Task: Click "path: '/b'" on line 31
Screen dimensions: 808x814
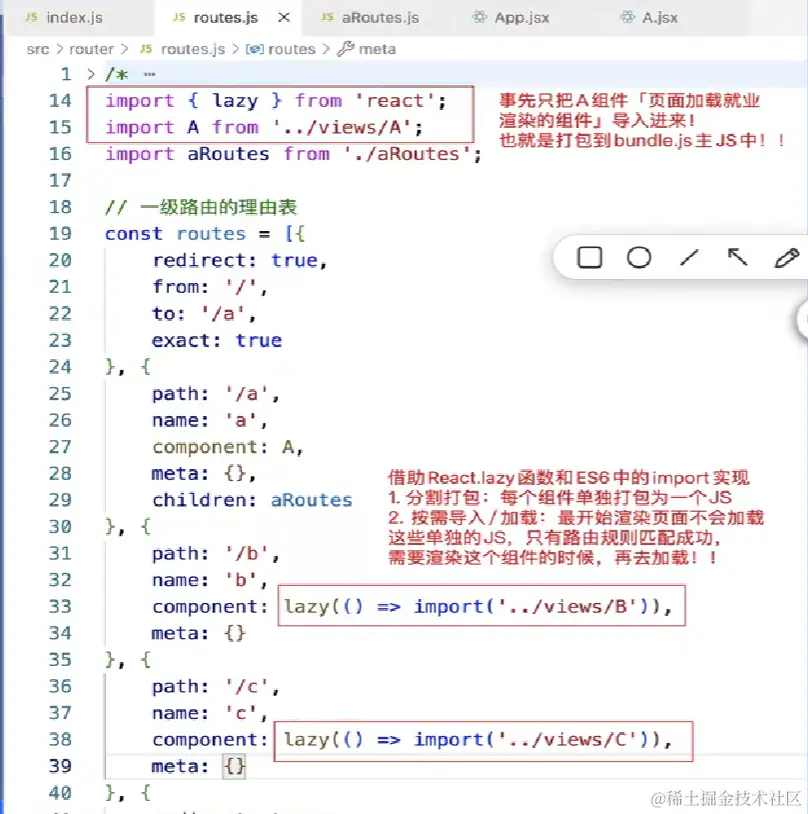Action: pos(211,554)
